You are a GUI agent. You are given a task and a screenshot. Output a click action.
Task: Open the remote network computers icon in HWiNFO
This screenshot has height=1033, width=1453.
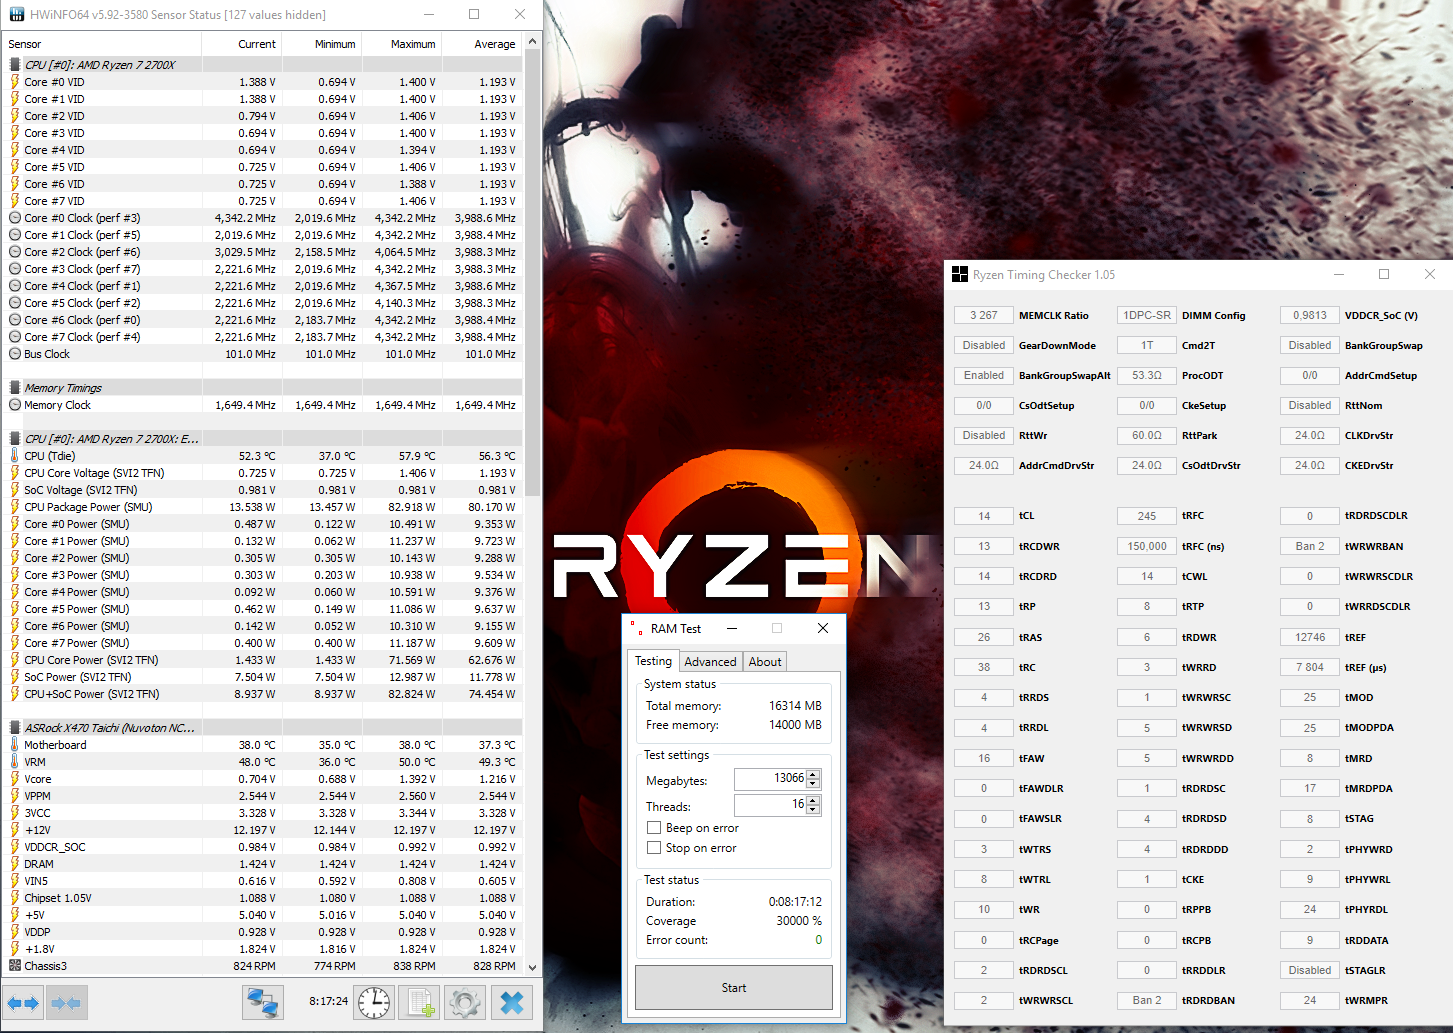[x=263, y=1002]
